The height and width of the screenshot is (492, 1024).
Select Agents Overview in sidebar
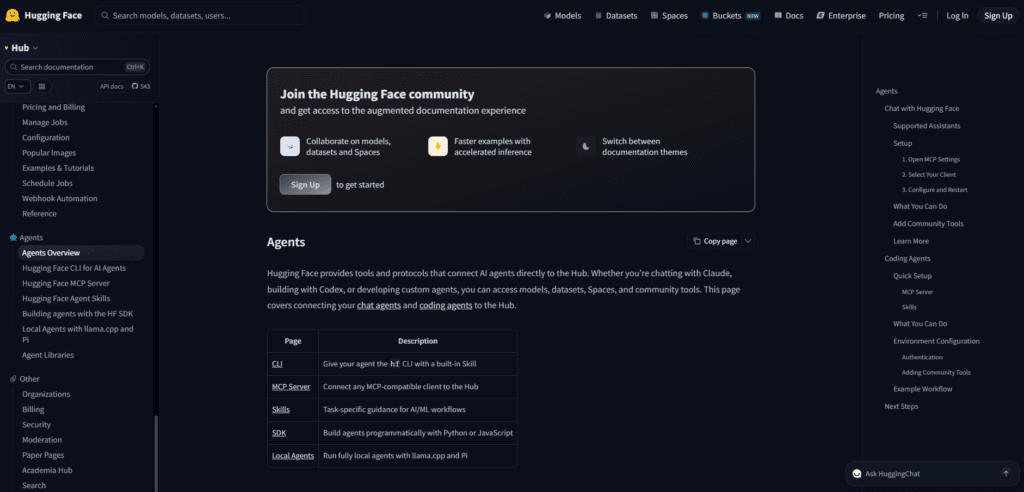[81, 253]
